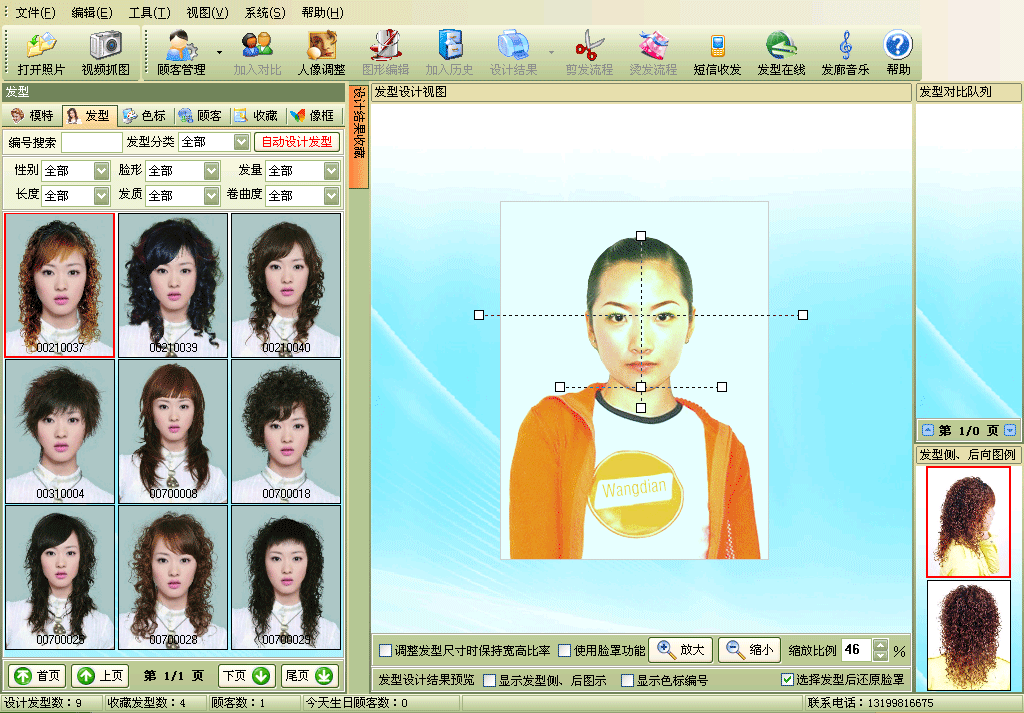Expand the 卷曲度 curl level dropdown
The height and width of the screenshot is (713, 1024).
tap(331, 196)
